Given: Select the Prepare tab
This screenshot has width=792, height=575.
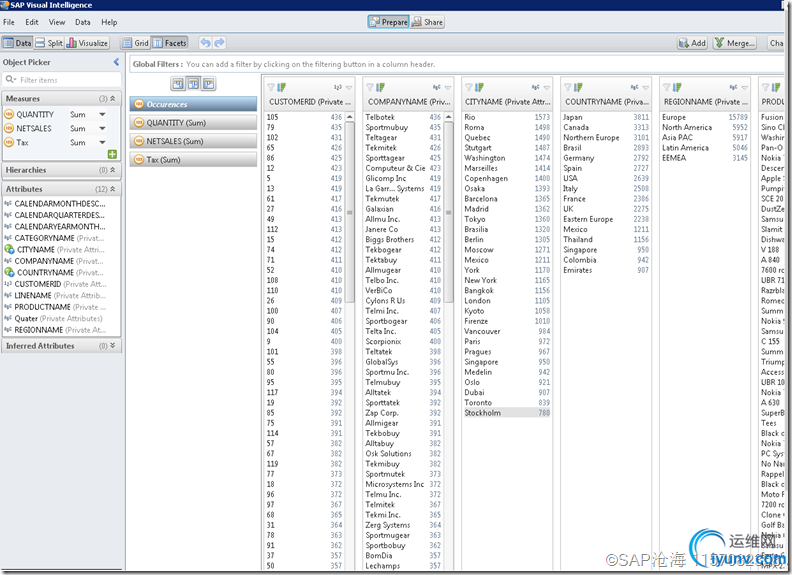Looking at the screenshot, I should [x=388, y=22].
